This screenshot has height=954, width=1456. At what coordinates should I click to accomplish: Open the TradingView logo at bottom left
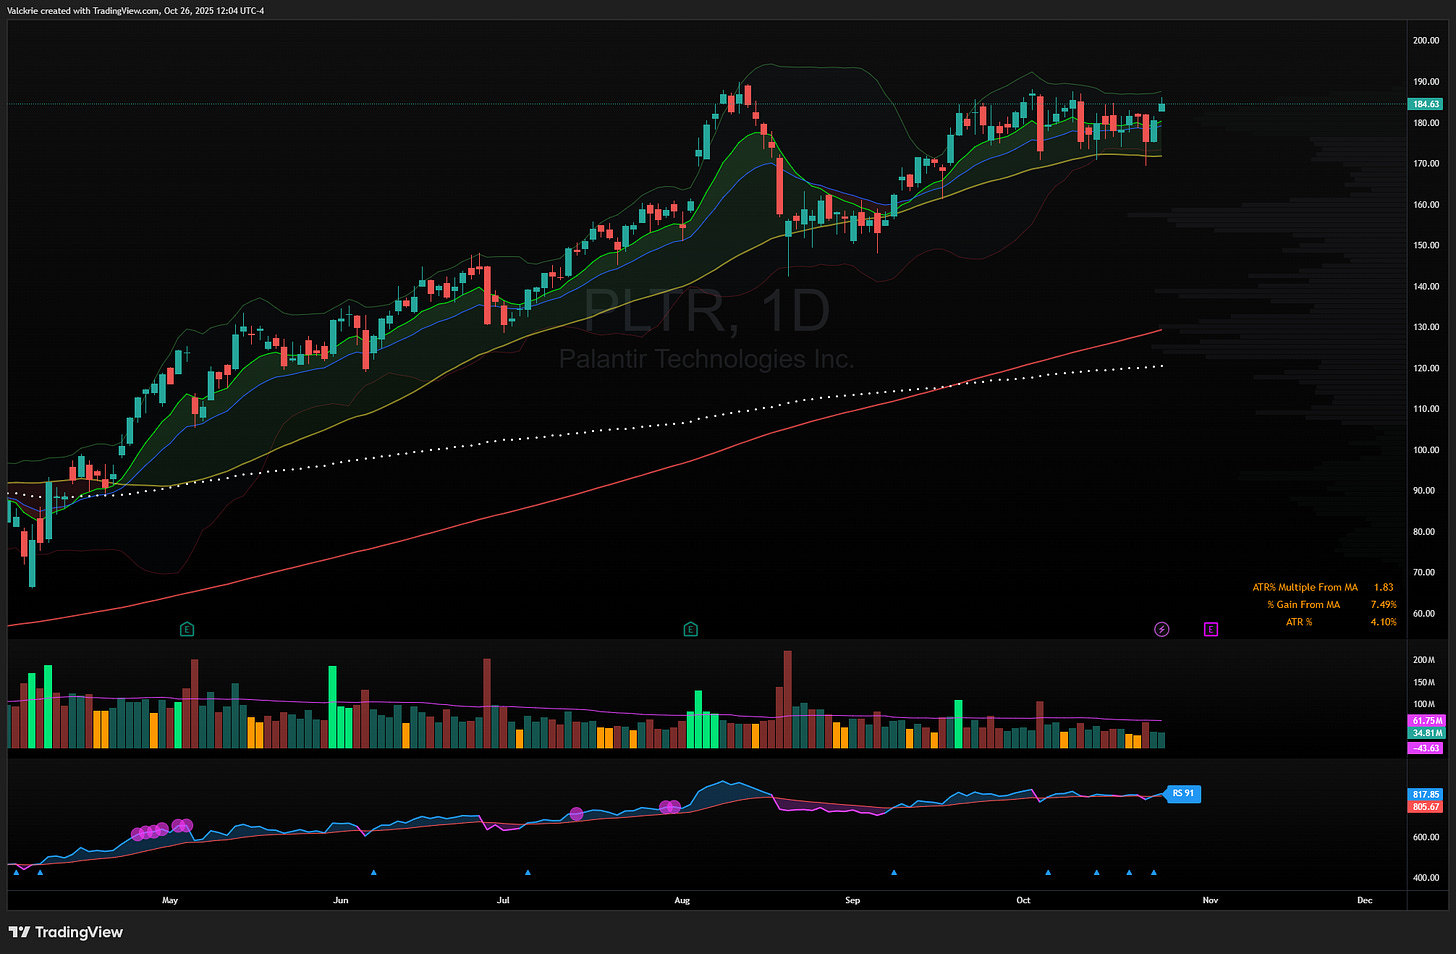(x=66, y=932)
